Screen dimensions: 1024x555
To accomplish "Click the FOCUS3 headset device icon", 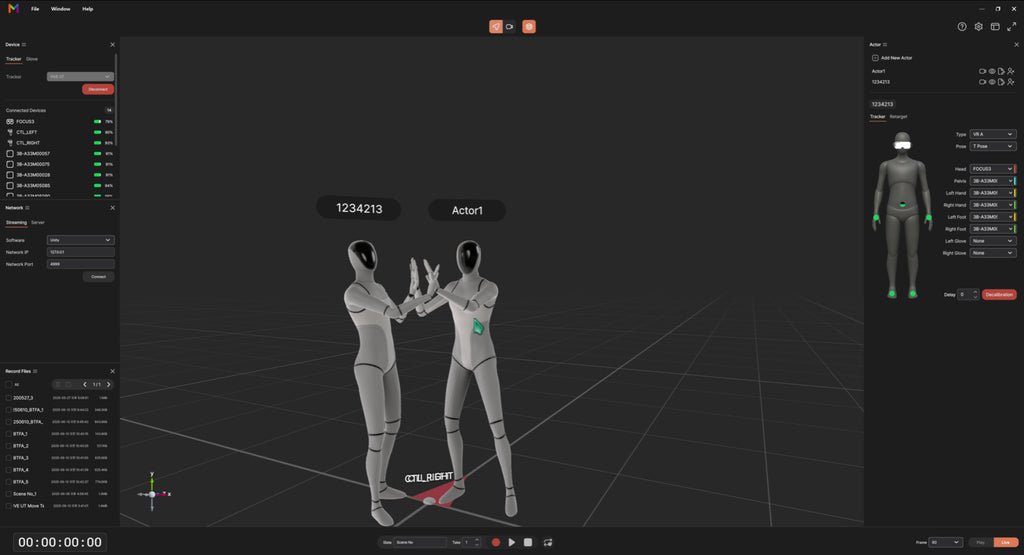I will (10, 121).
